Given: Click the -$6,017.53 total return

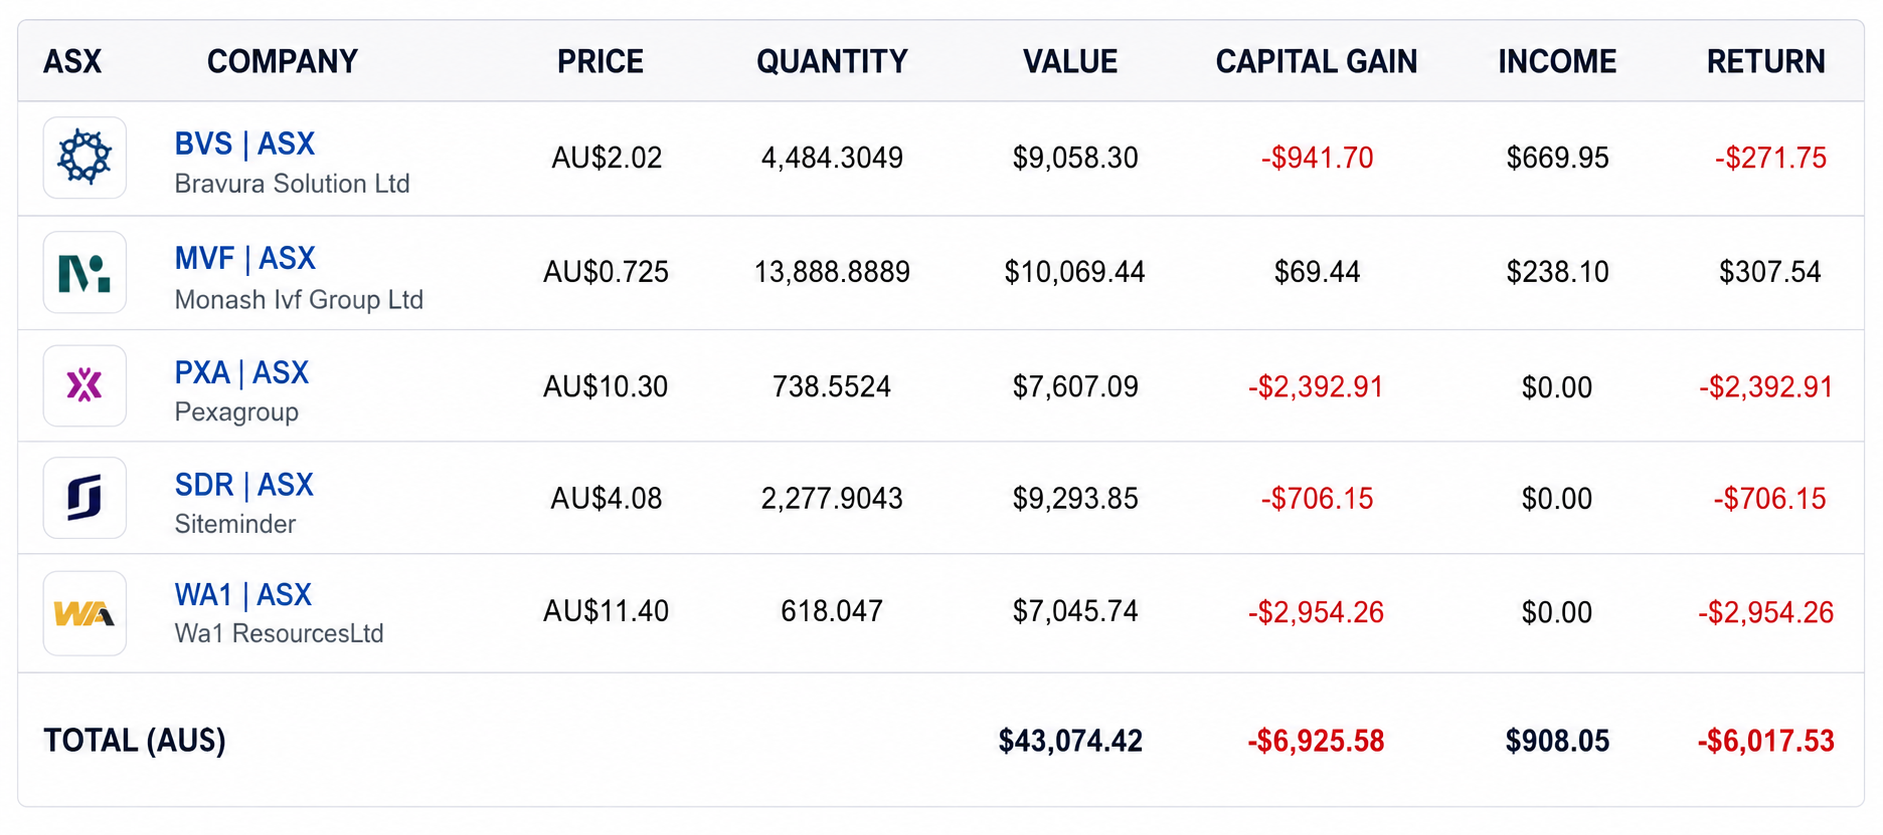Looking at the screenshot, I should pyautogui.click(x=1766, y=741).
